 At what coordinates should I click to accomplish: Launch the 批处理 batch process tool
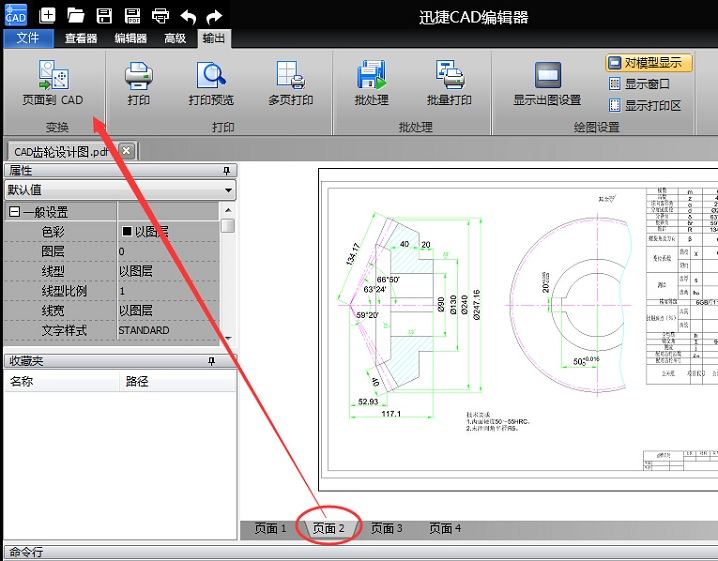(371, 75)
